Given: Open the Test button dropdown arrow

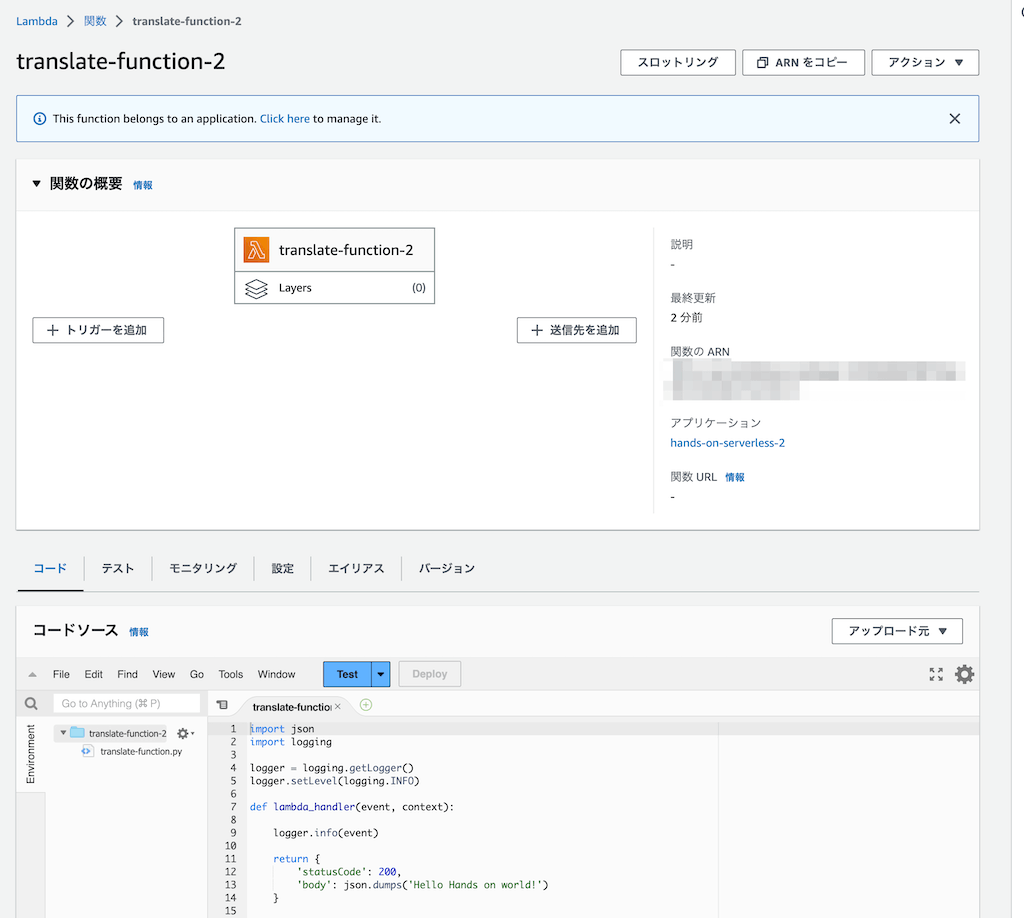Looking at the screenshot, I should (x=381, y=674).
